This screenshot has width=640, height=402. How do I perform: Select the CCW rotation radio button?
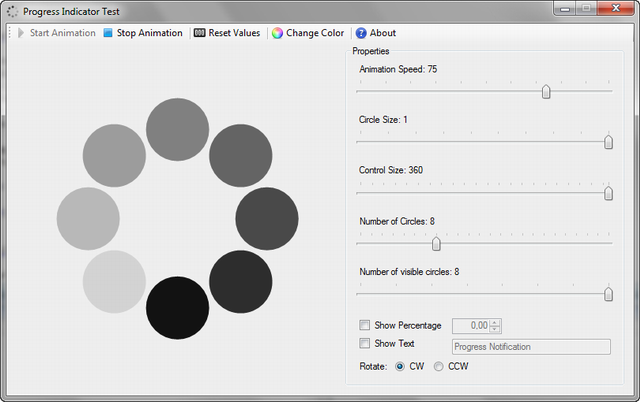[x=438, y=366]
